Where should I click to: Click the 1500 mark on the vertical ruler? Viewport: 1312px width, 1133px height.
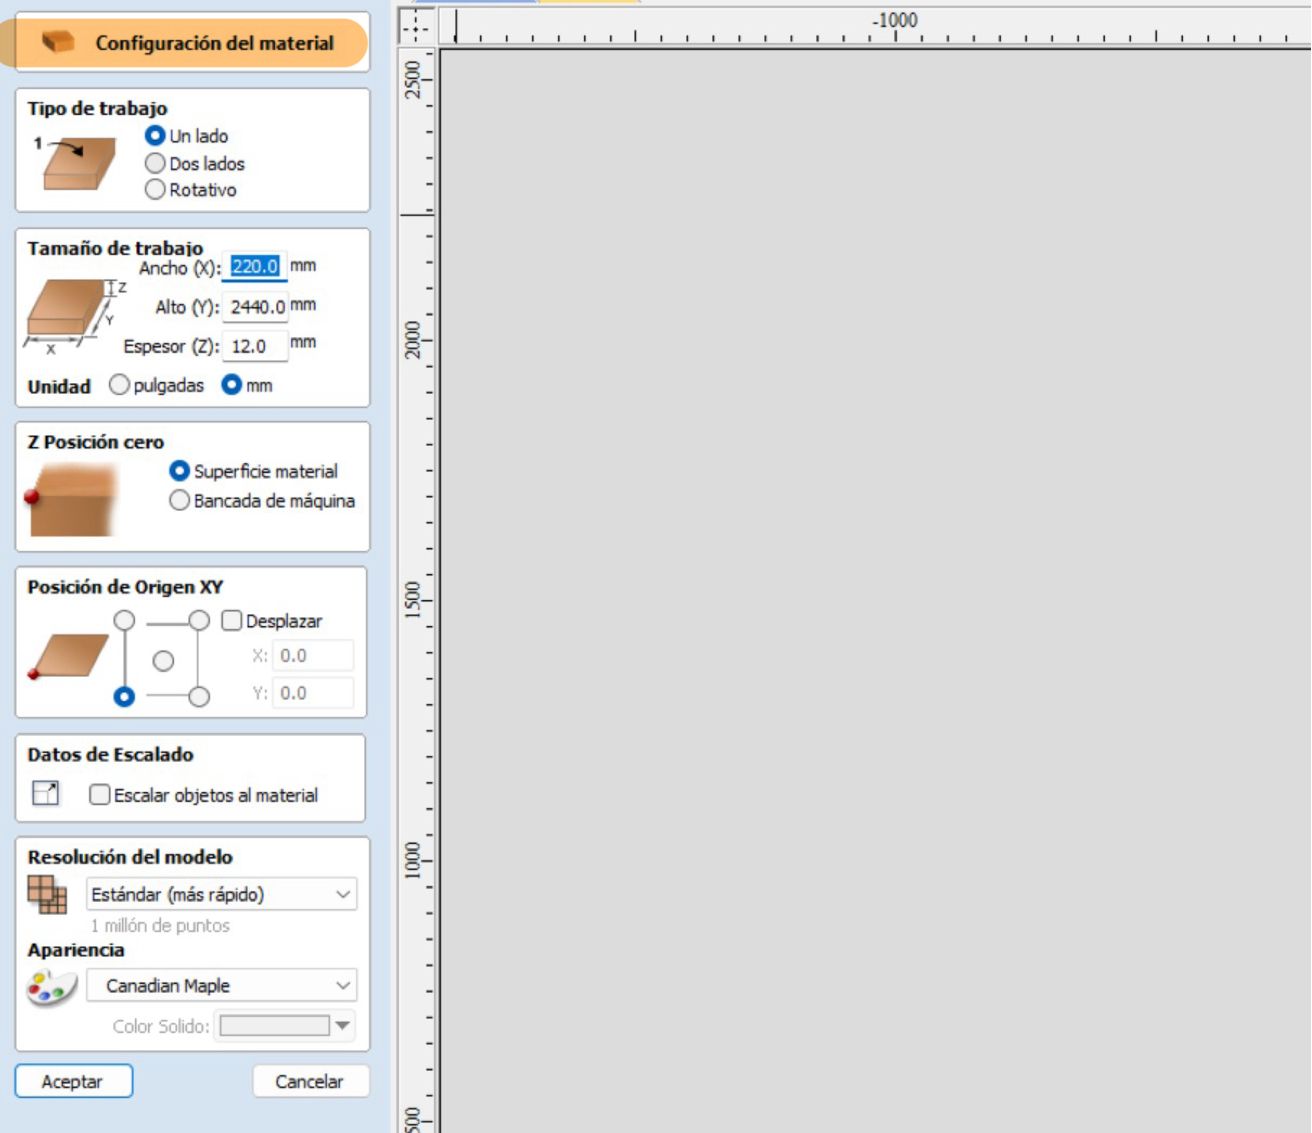tap(414, 600)
